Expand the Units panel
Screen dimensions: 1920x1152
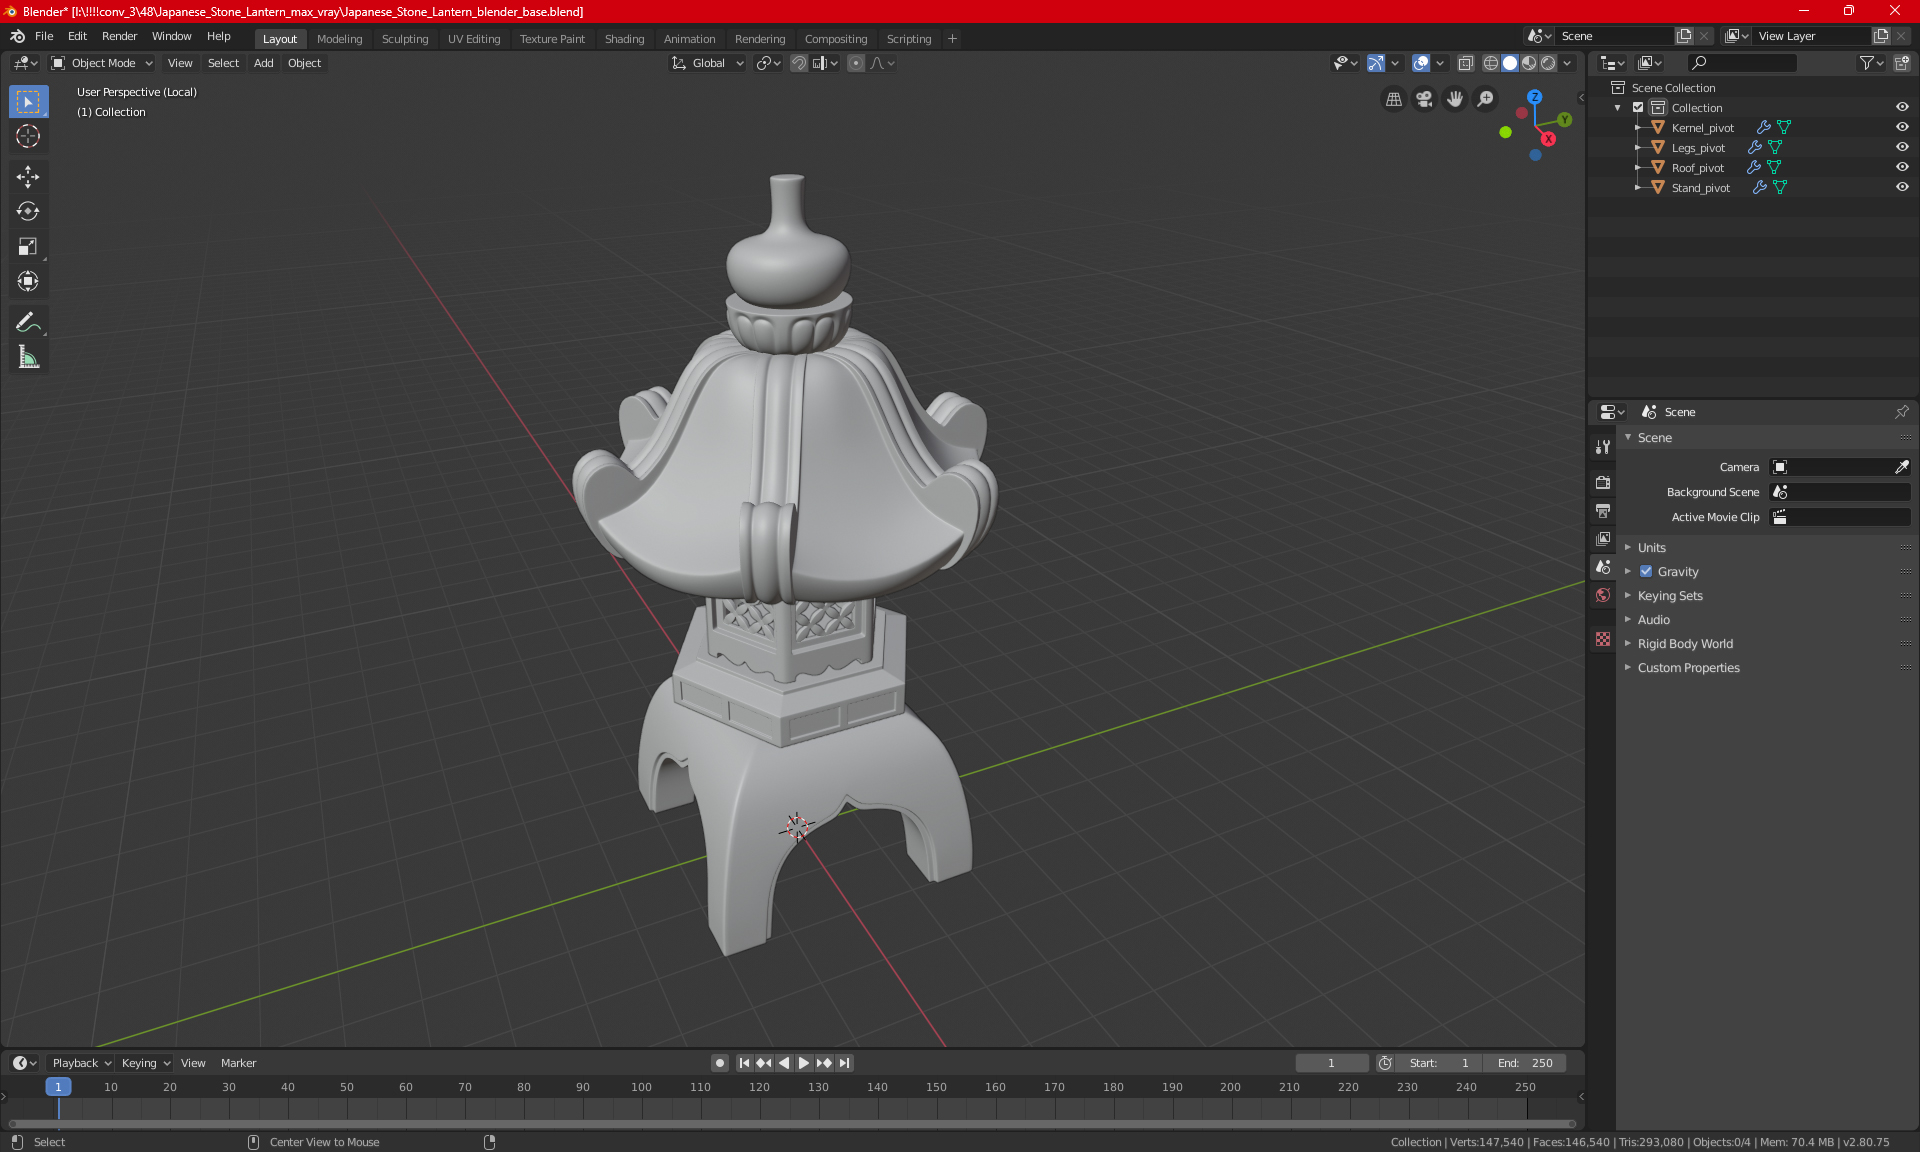coord(1652,548)
